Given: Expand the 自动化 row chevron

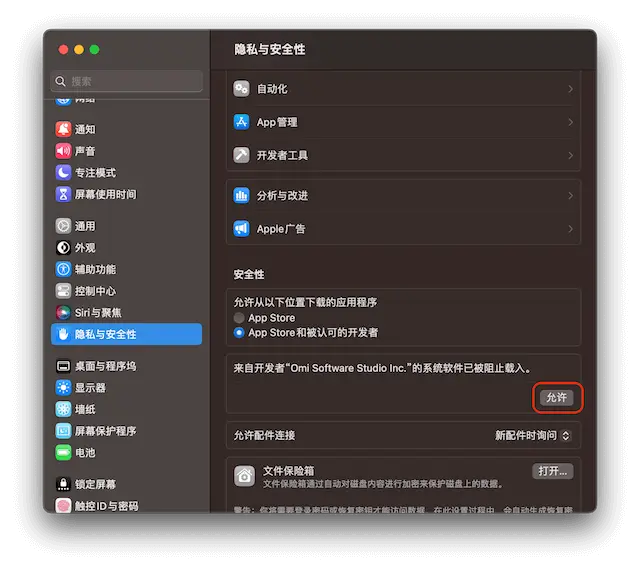Looking at the screenshot, I should point(570,89).
